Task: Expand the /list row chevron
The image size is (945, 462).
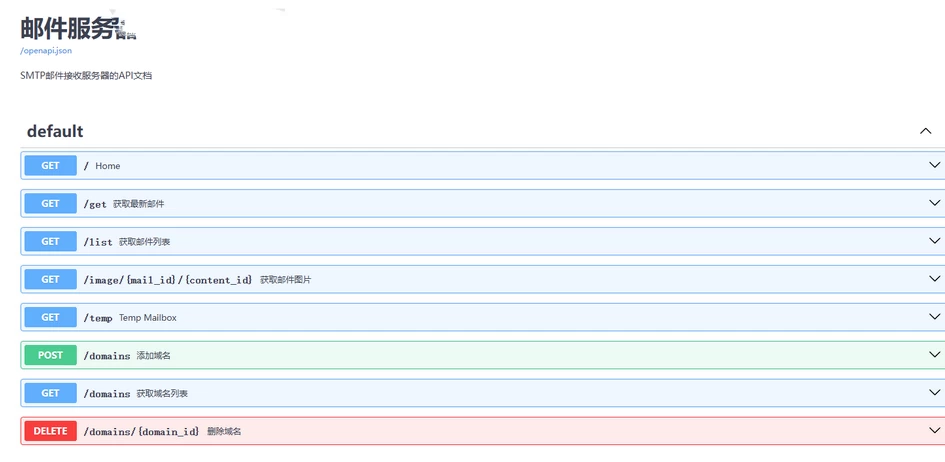Action: pos(935,242)
